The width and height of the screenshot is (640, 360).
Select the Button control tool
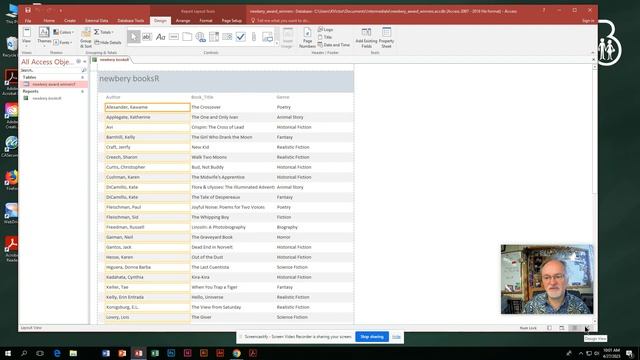(x=174, y=37)
